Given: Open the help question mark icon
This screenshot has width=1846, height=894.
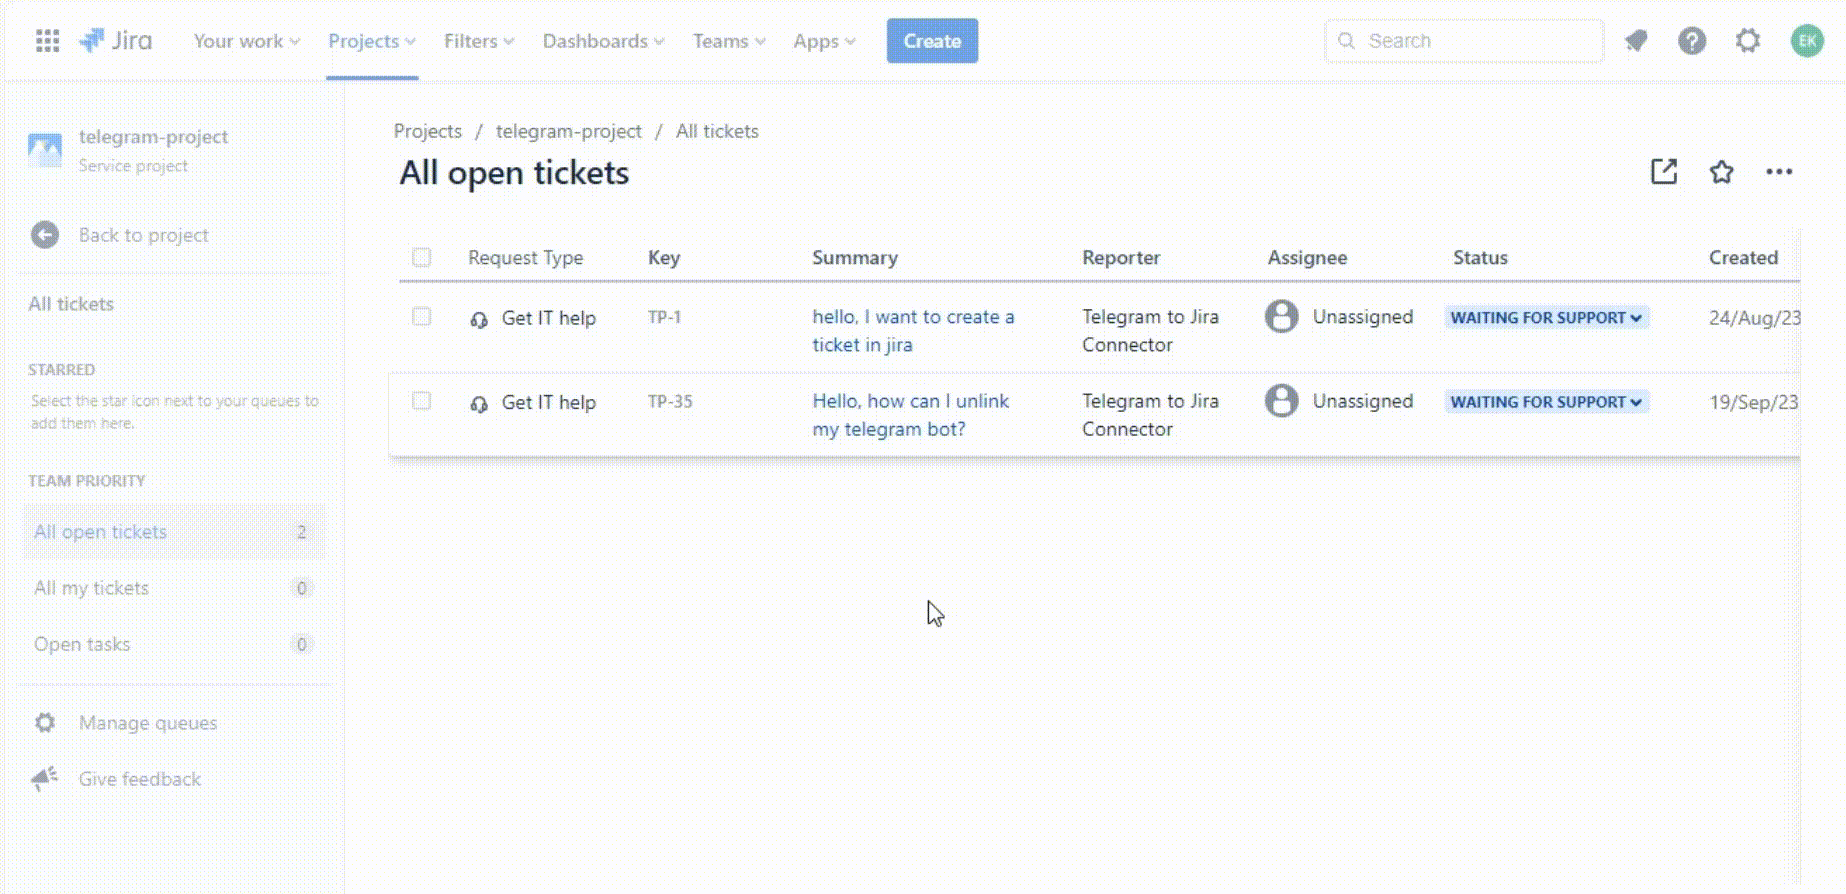Looking at the screenshot, I should pyautogui.click(x=1691, y=41).
